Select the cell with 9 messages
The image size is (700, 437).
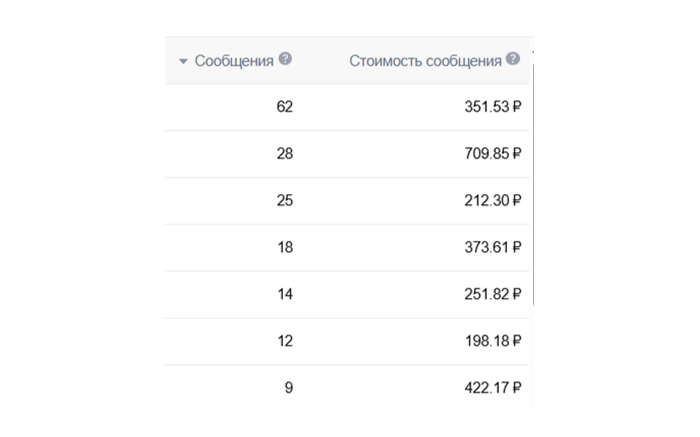[x=289, y=387]
